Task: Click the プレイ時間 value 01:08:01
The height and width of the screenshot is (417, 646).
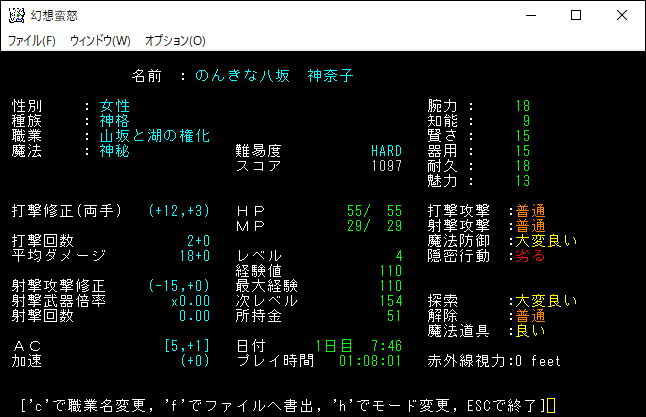Action: pyautogui.click(x=370, y=361)
